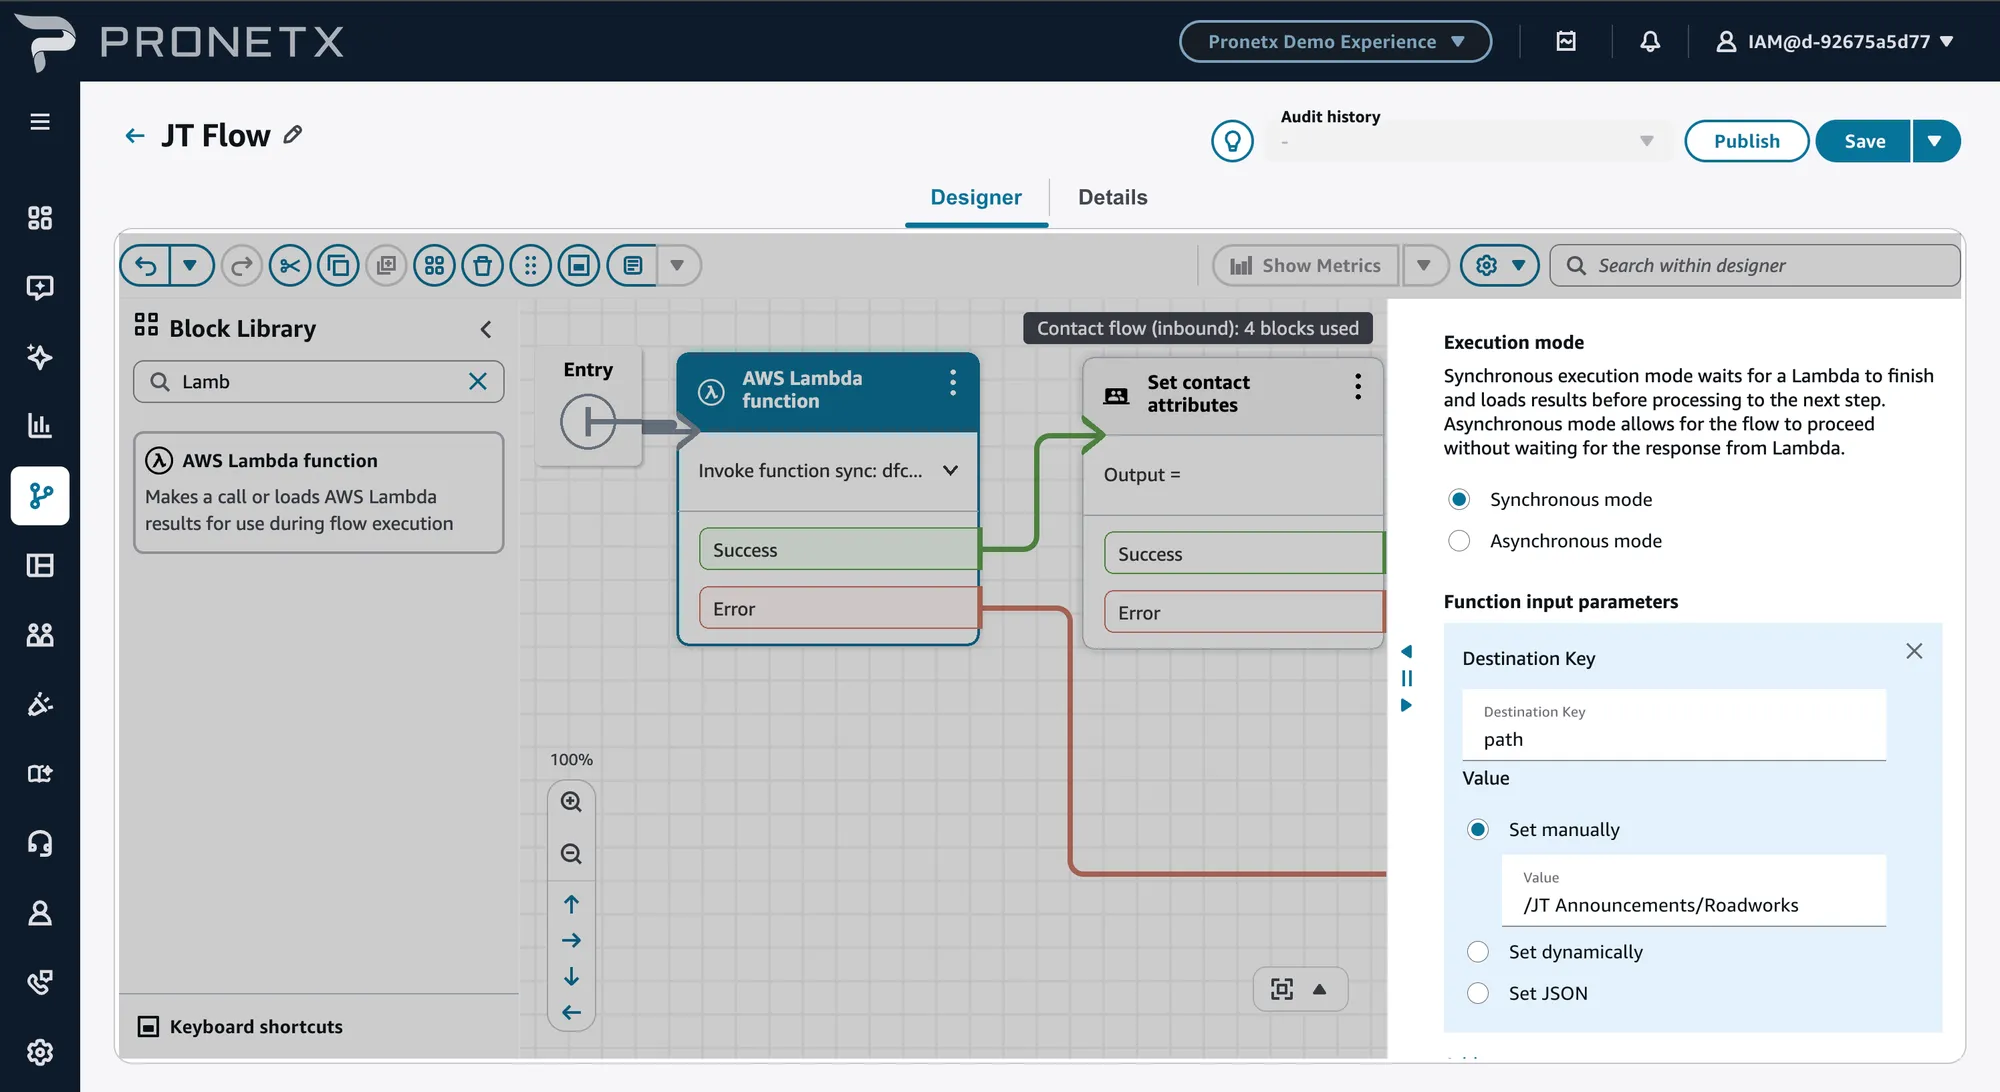Image resolution: width=2000 pixels, height=1092 pixels.
Task: Open Set contact attributes block menu
Action: click(1357, 386)
